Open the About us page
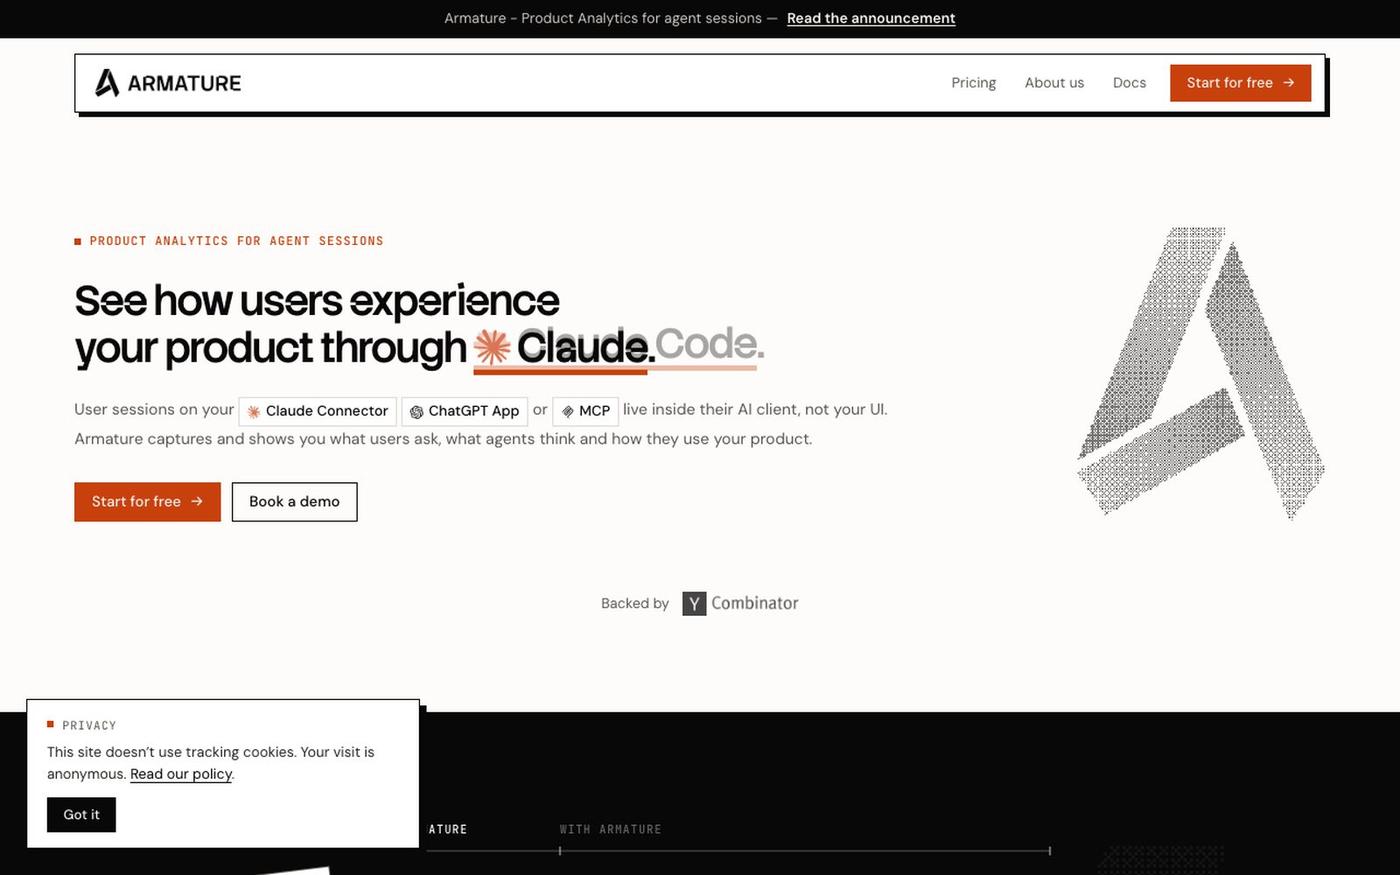The height and width of the screenshot is (875, 1400). [1054, 83]
